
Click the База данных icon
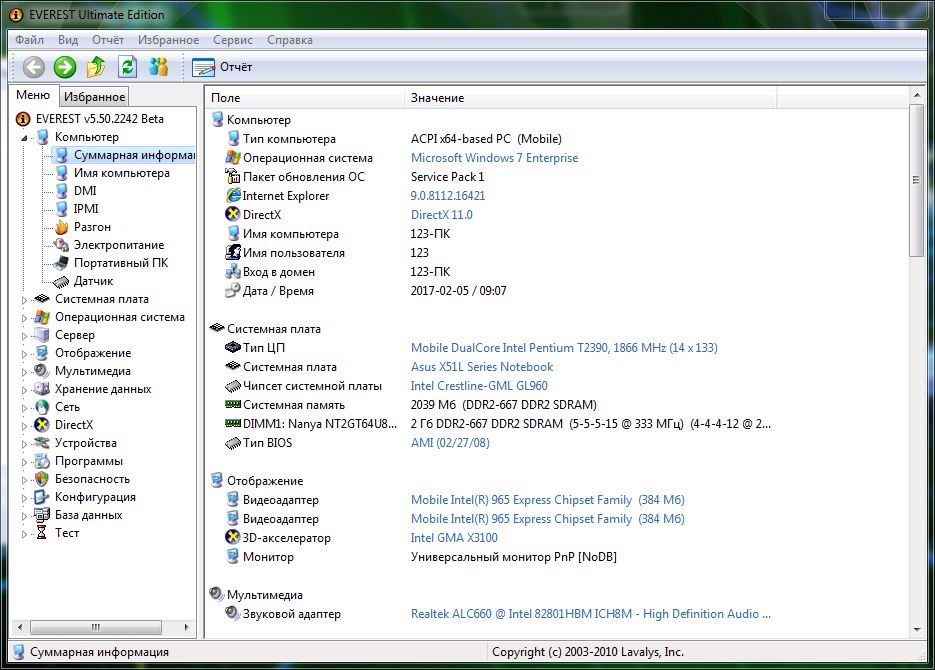42,514
